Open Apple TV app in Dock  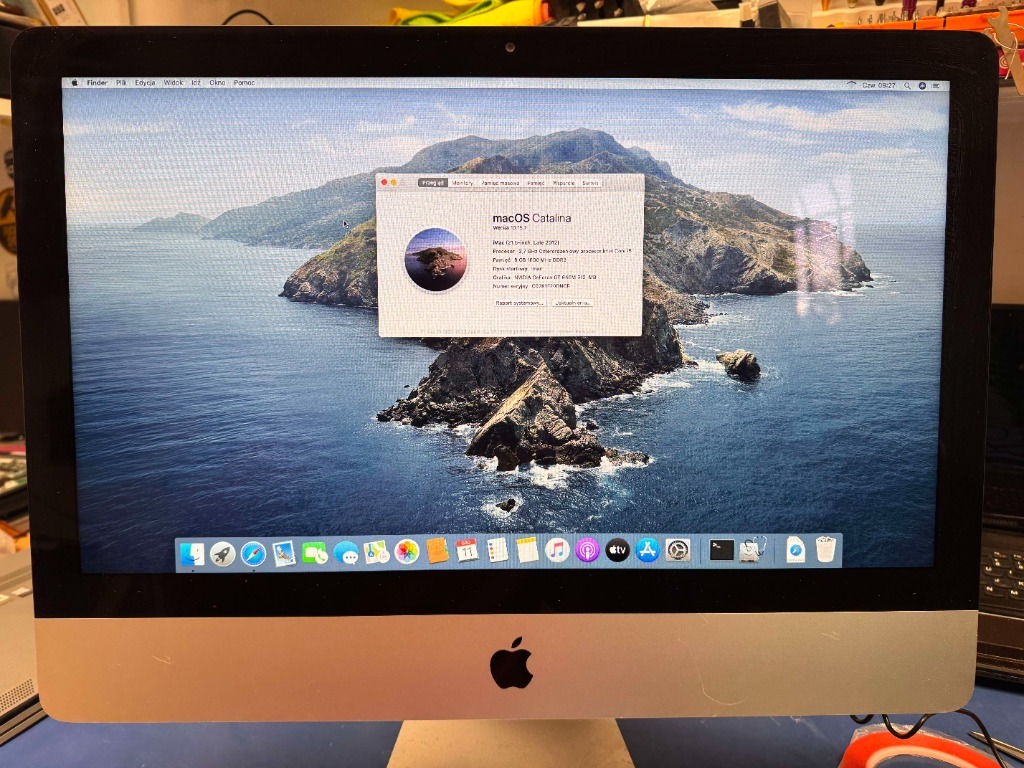(x=618, y=551)
